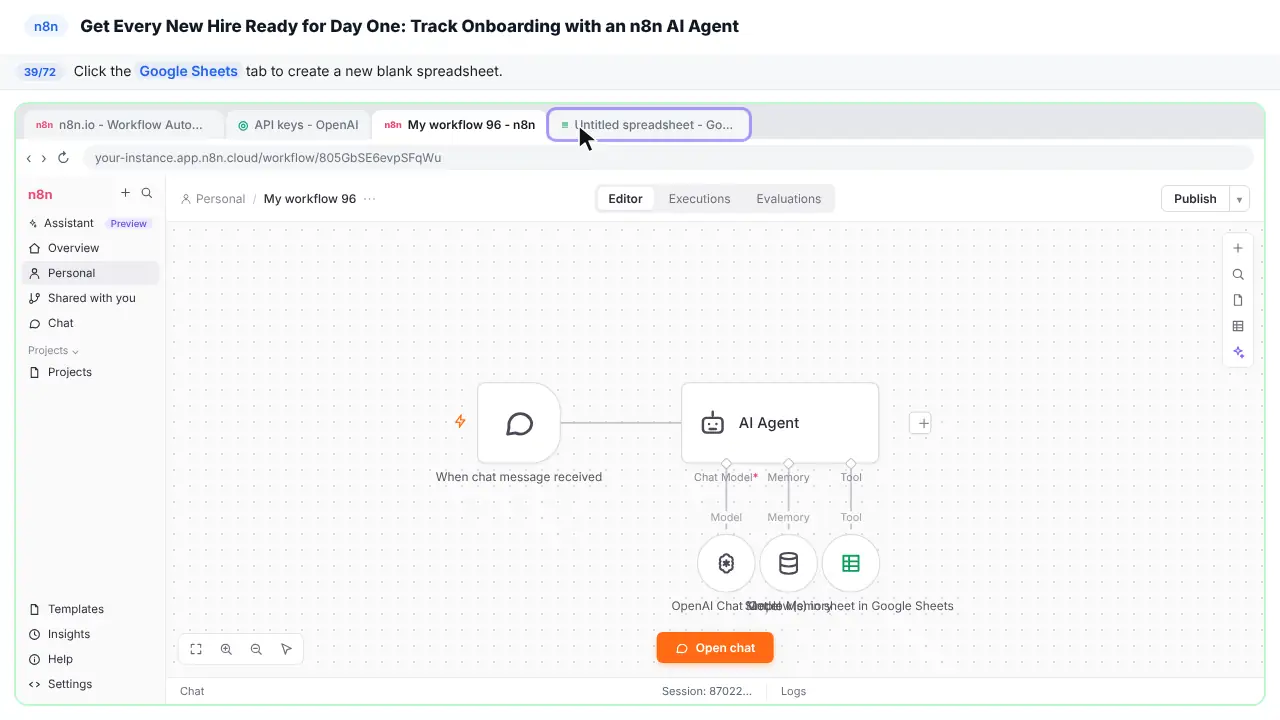Select the Simple Memory database node icon
Image resolution: width=1280 pixels, height=720 pixels.
pyautogui.click(x=788, y=563)
